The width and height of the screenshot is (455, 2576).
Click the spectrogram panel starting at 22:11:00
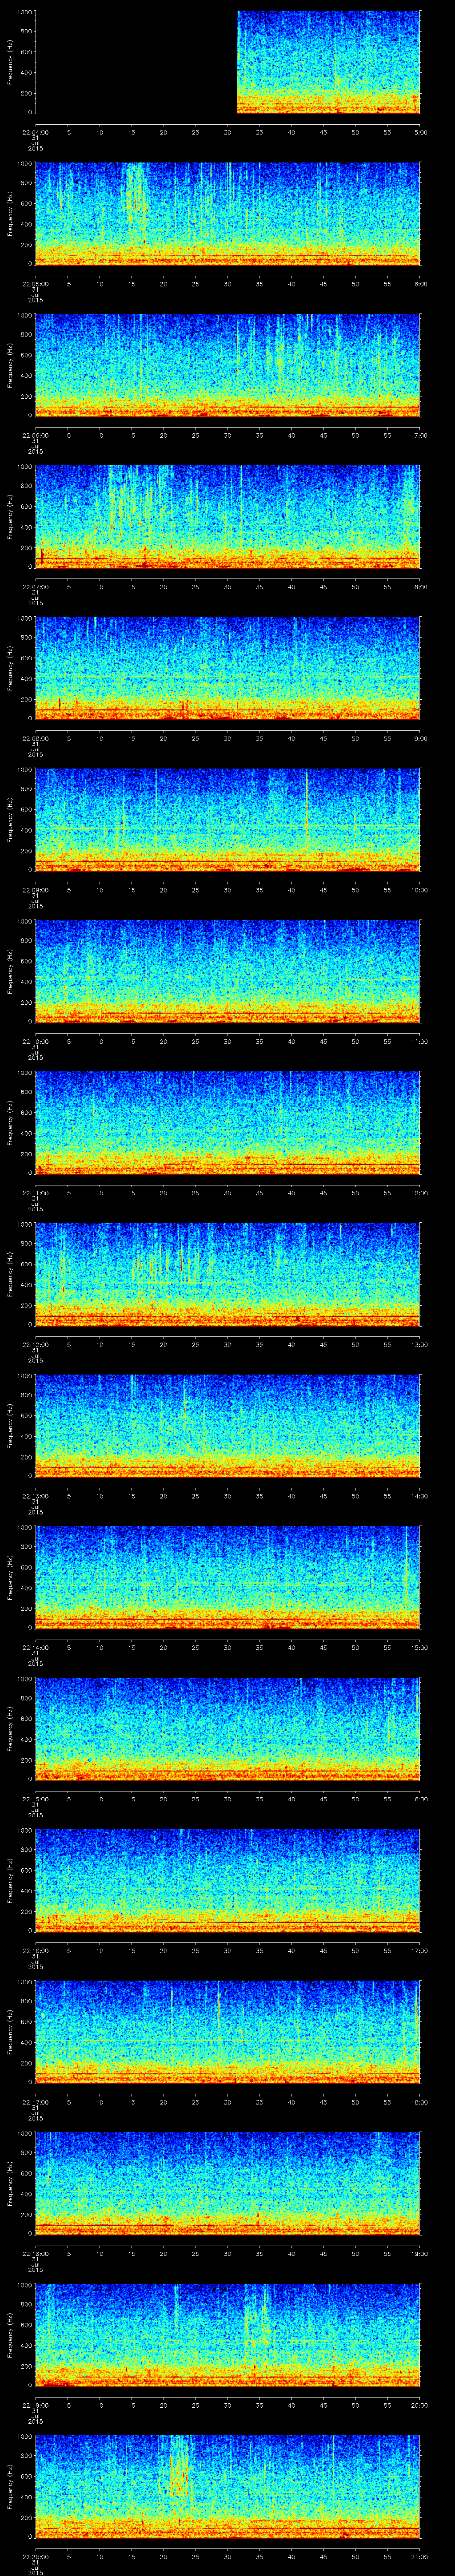pyautogui.click(x=227, y=1123)
